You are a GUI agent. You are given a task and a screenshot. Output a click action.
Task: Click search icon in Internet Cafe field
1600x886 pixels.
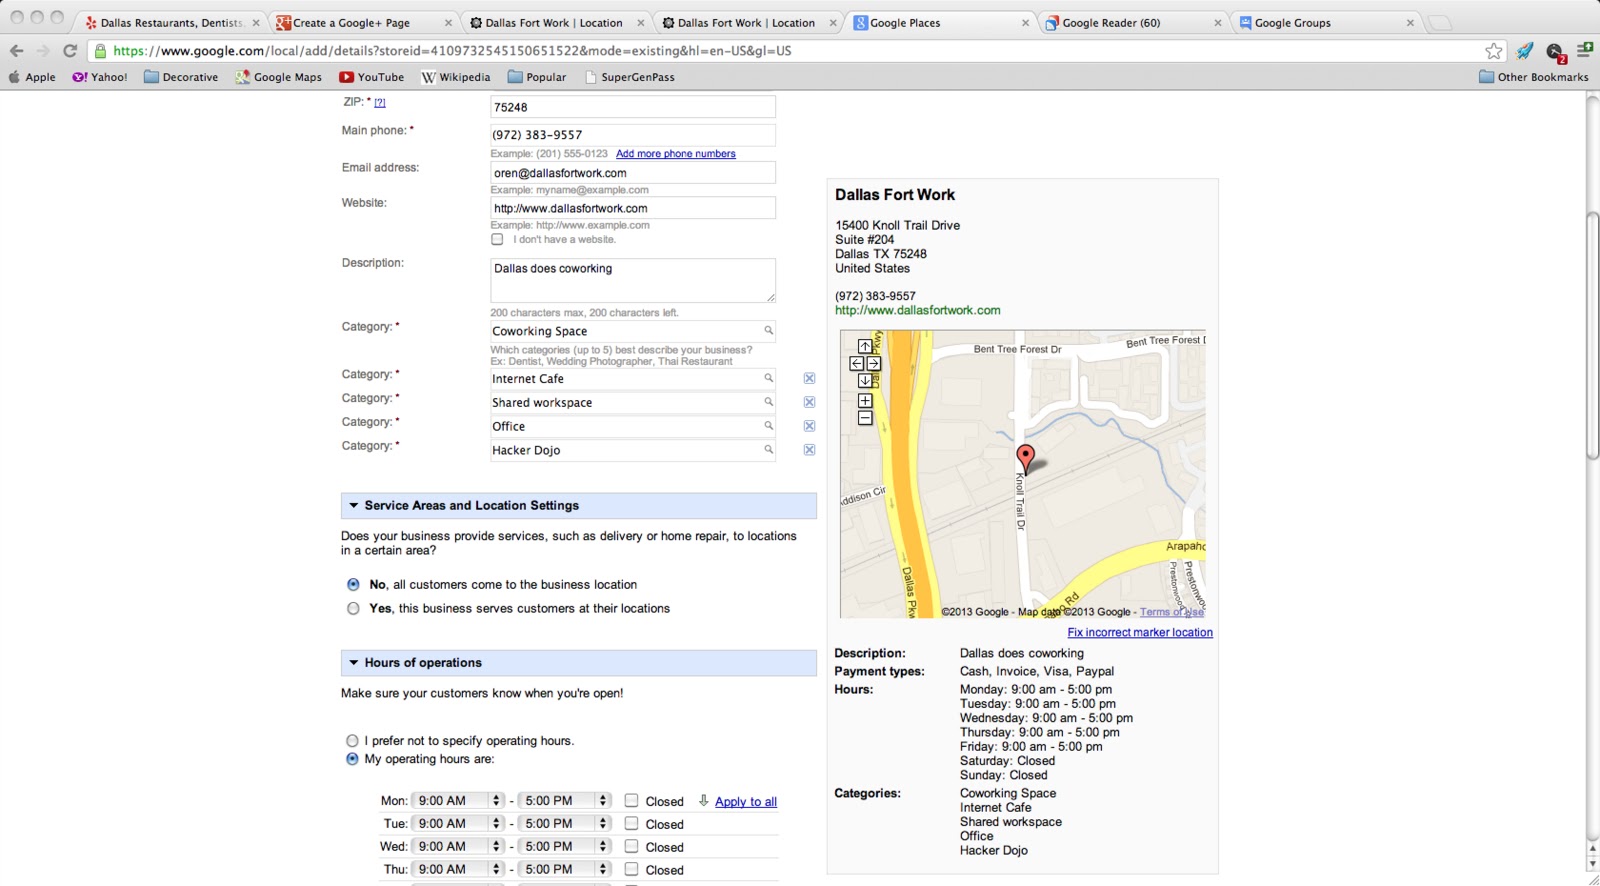click(769, 378)
